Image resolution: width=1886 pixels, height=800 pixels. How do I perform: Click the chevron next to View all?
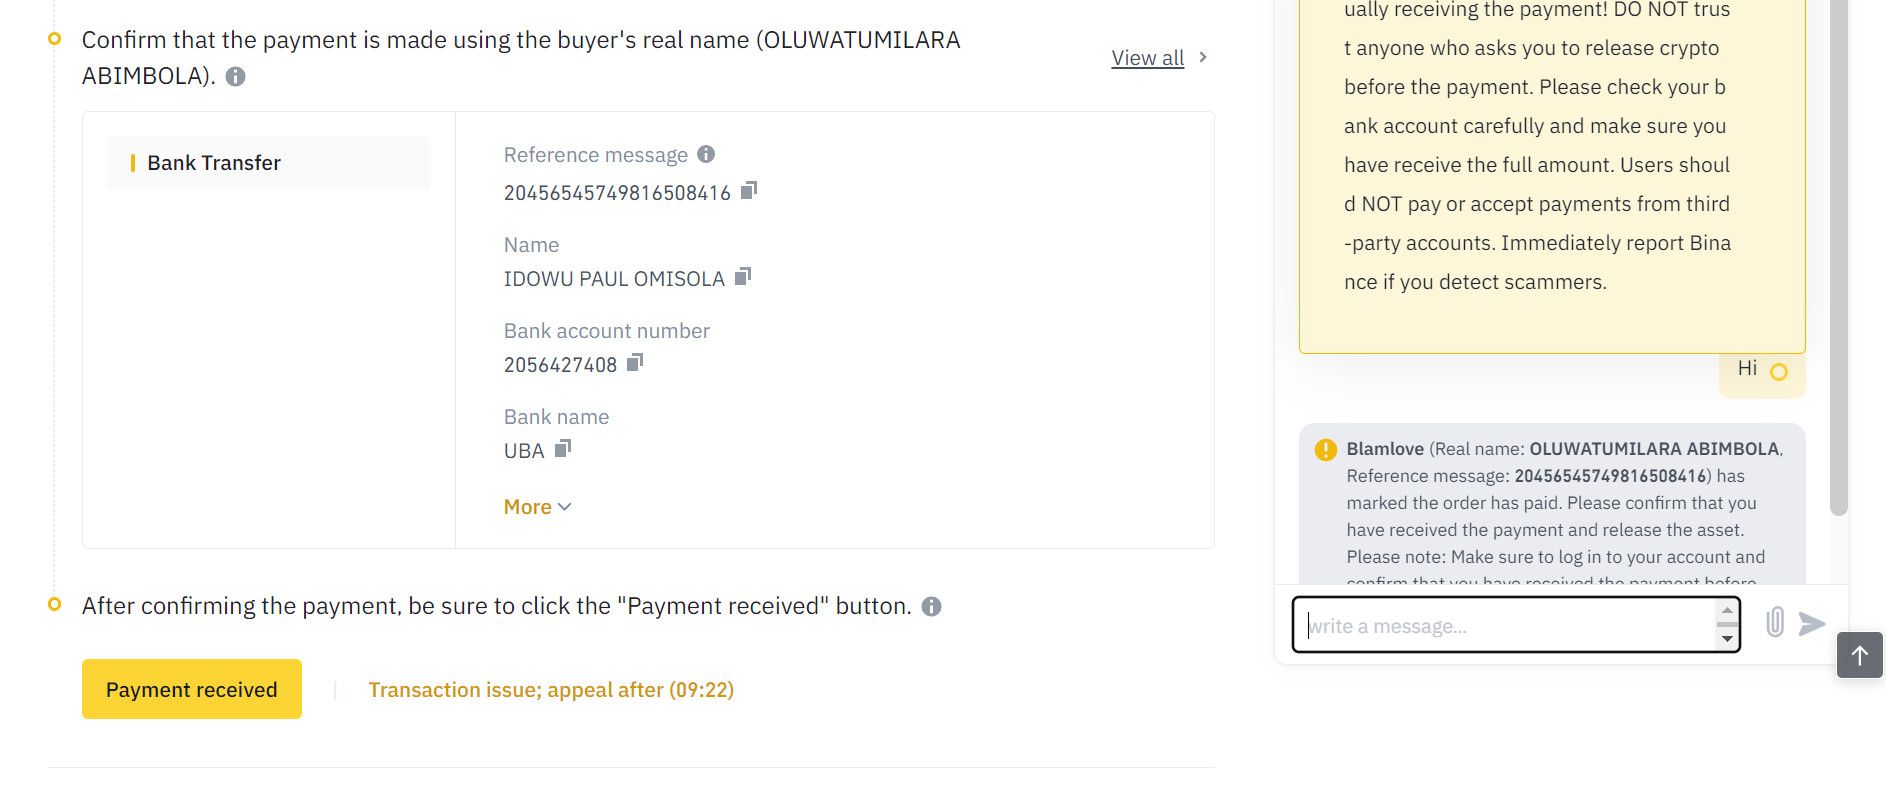pos(1203,57)
